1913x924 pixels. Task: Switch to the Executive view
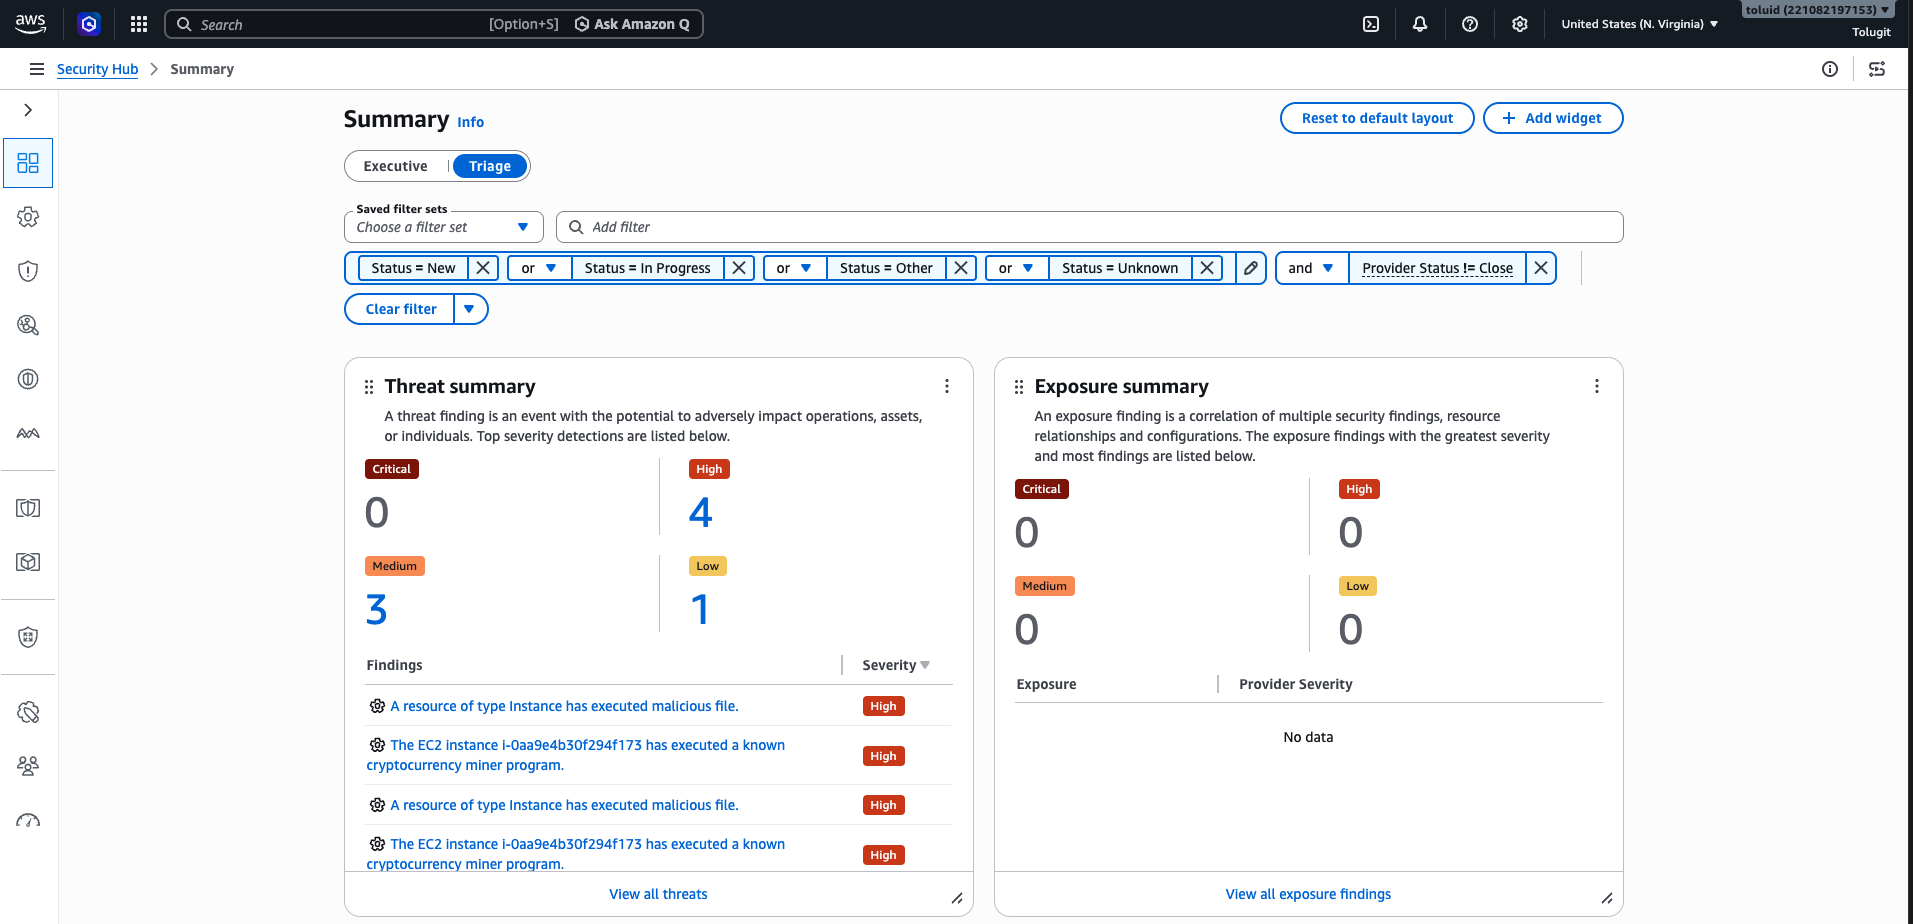(396, 166)
